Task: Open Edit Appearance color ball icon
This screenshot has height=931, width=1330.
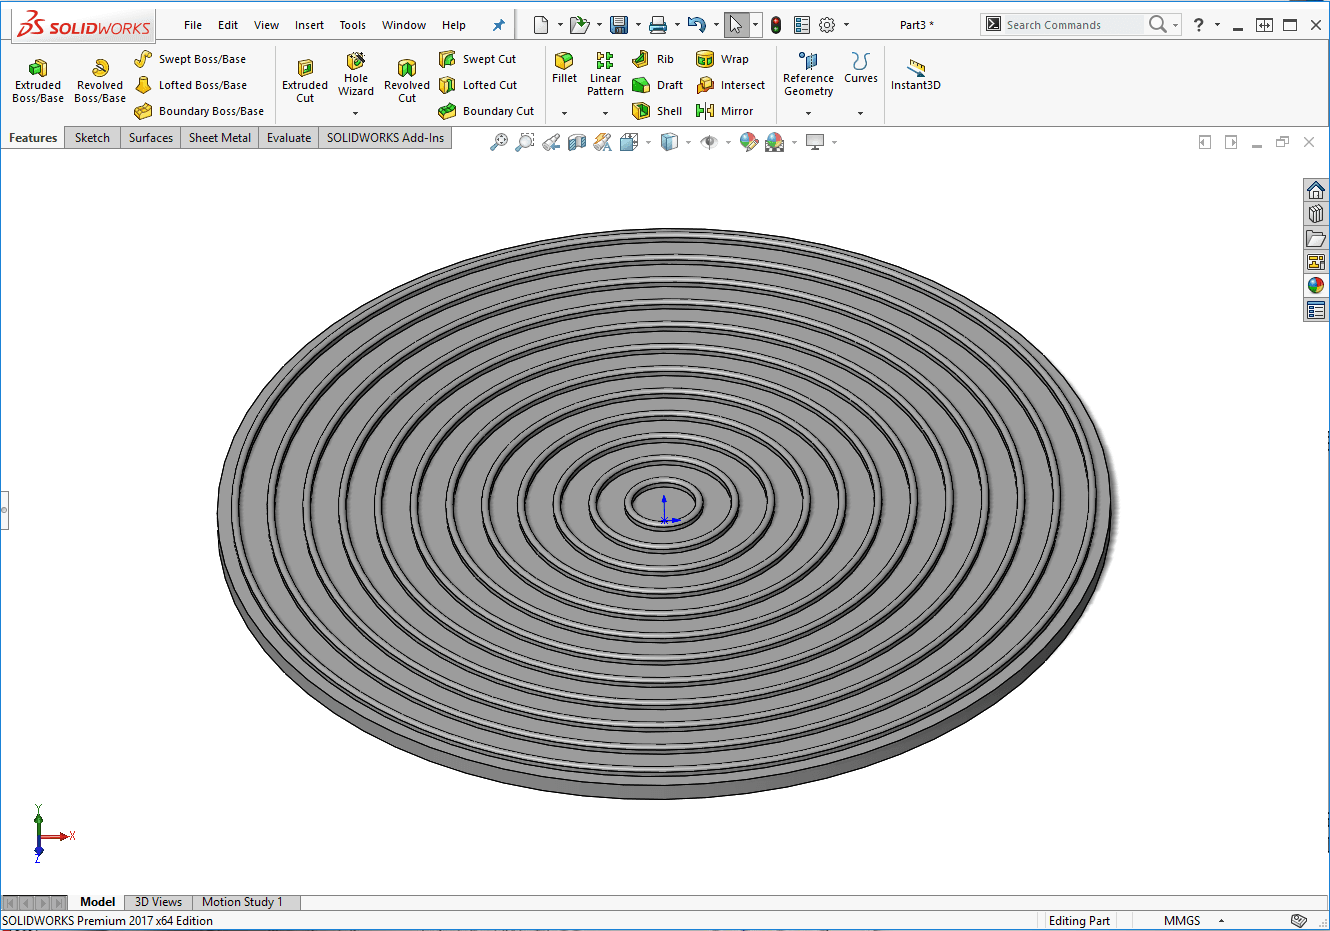Action: pos(749,143)
